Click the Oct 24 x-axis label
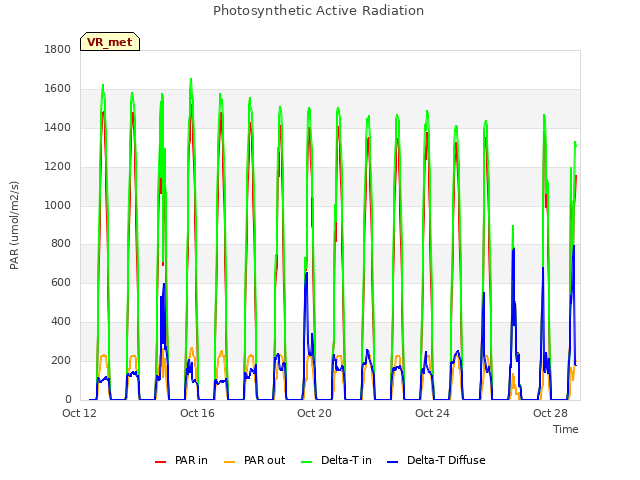Screen dimensions: 640x480 [x=432, y=413]
